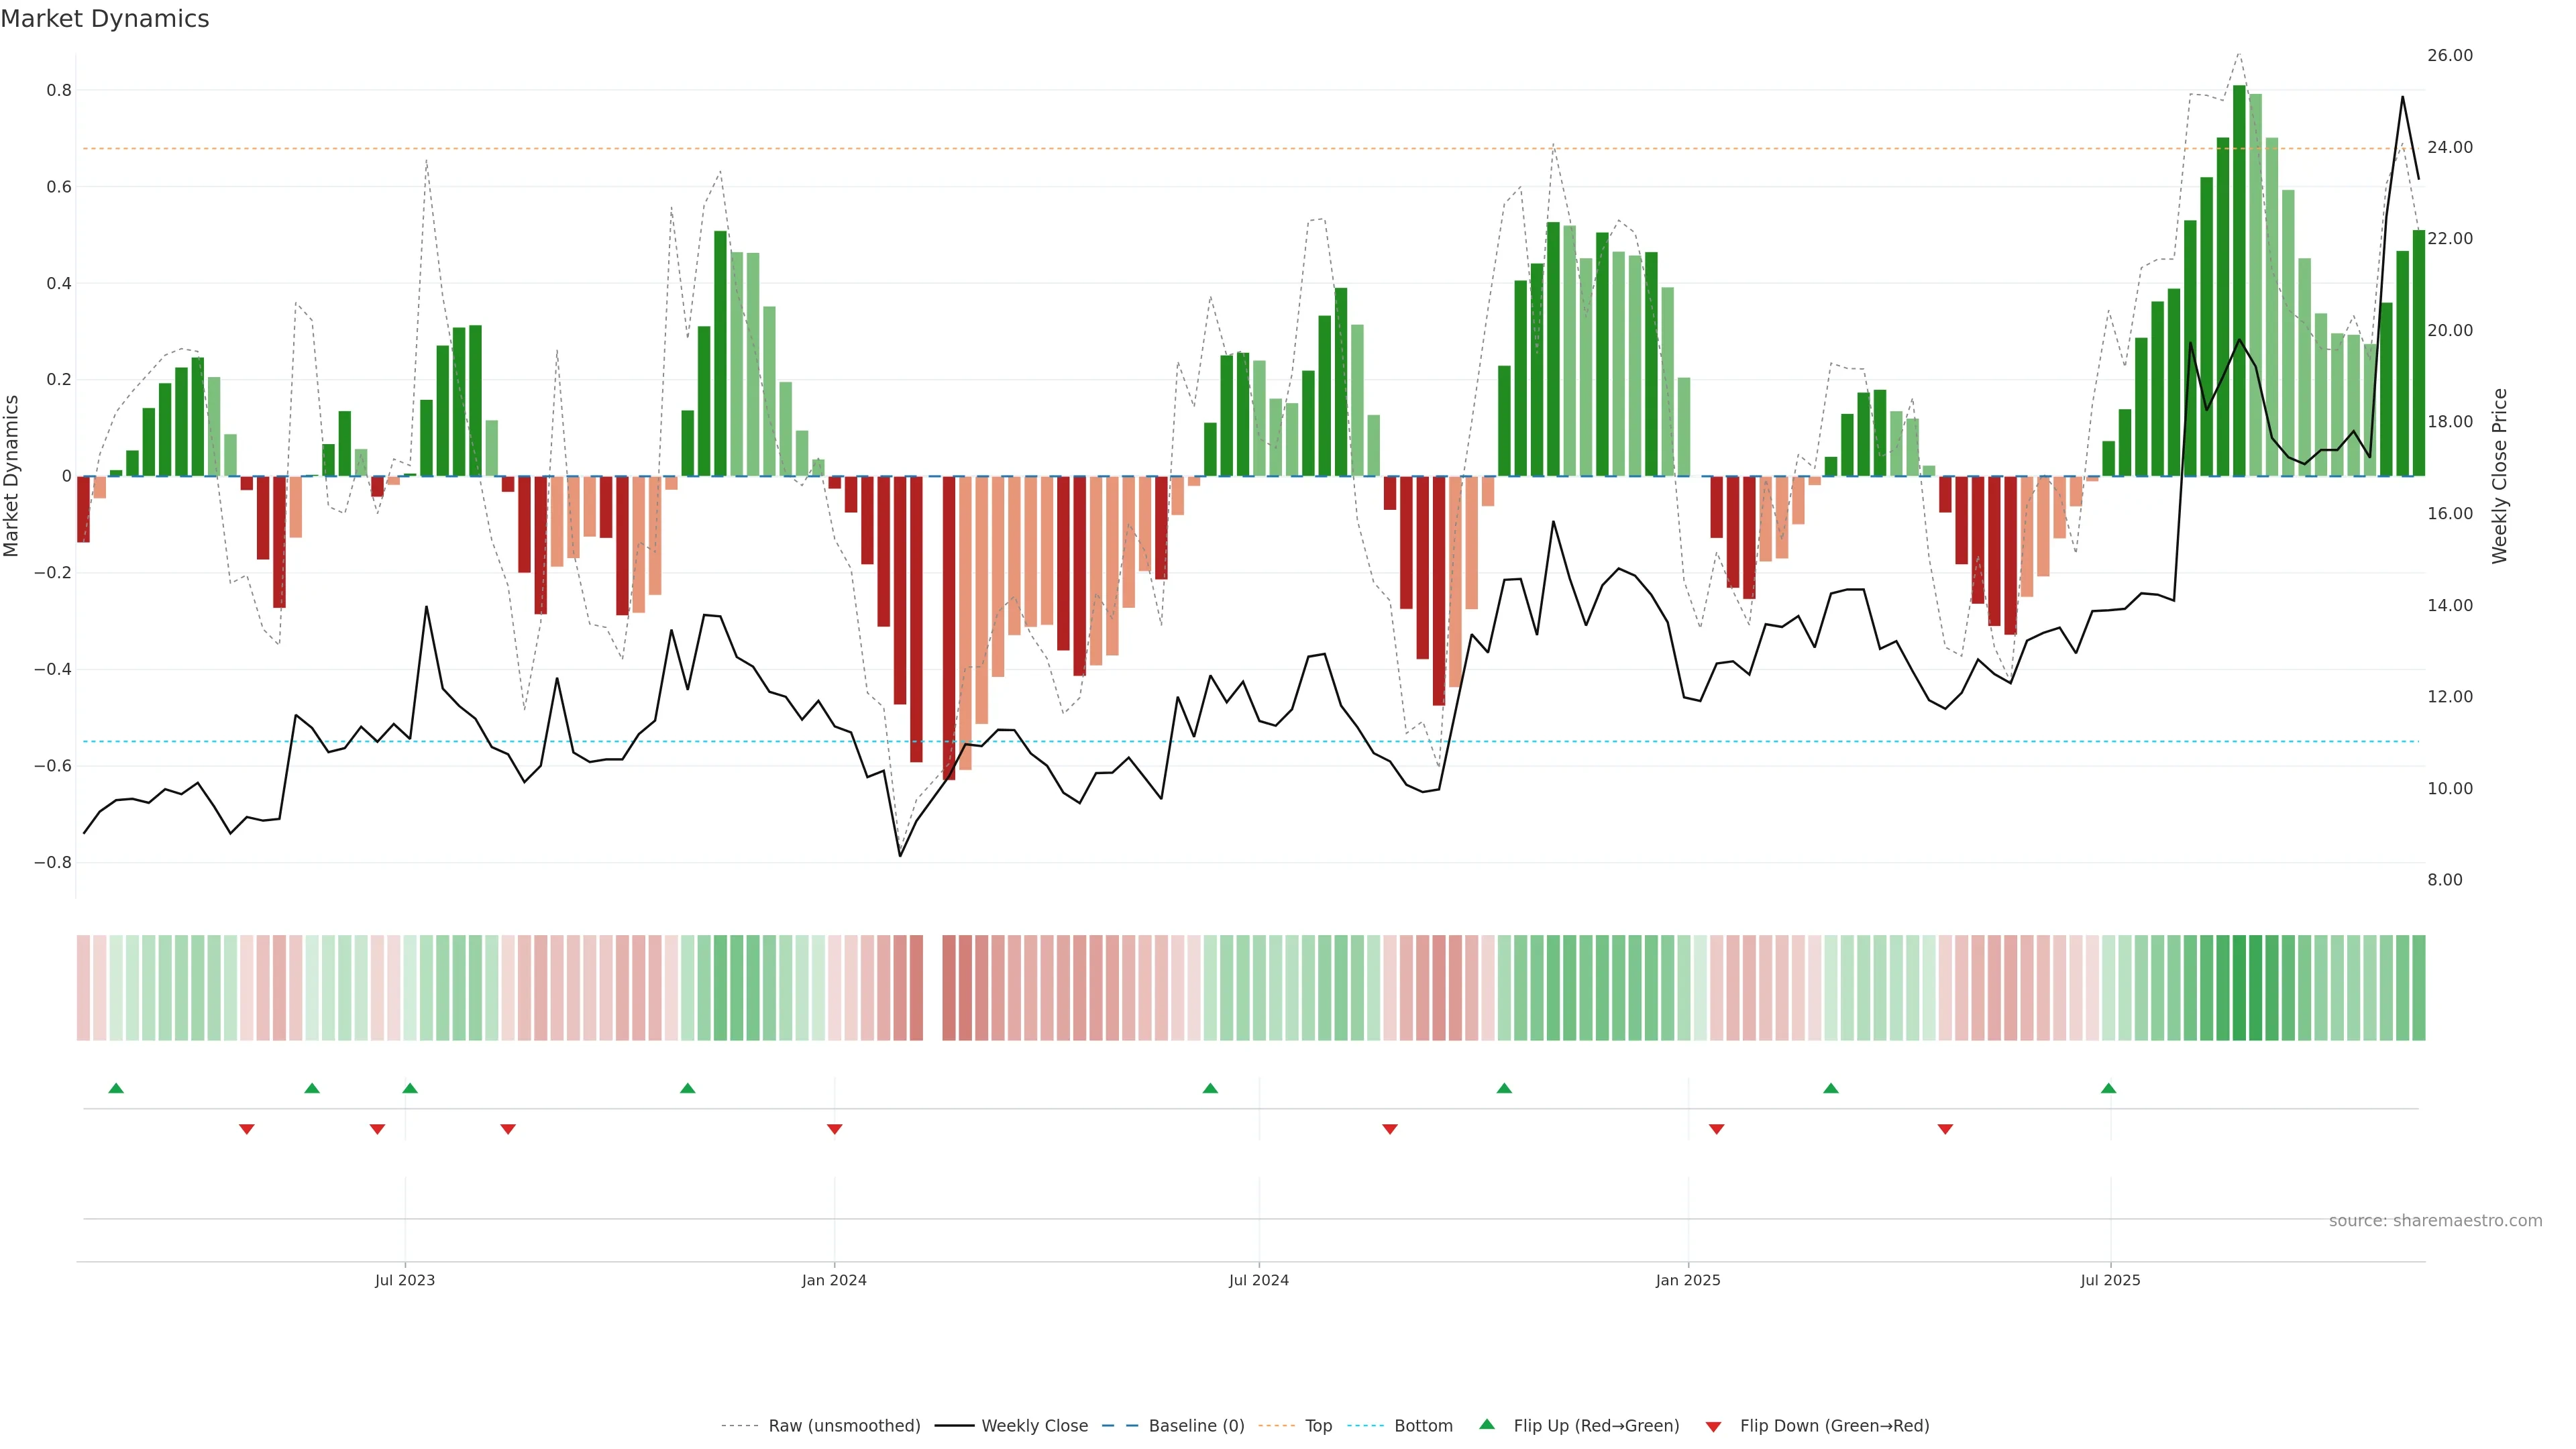Click the Bottom legend label

tap(1423, 1426)
